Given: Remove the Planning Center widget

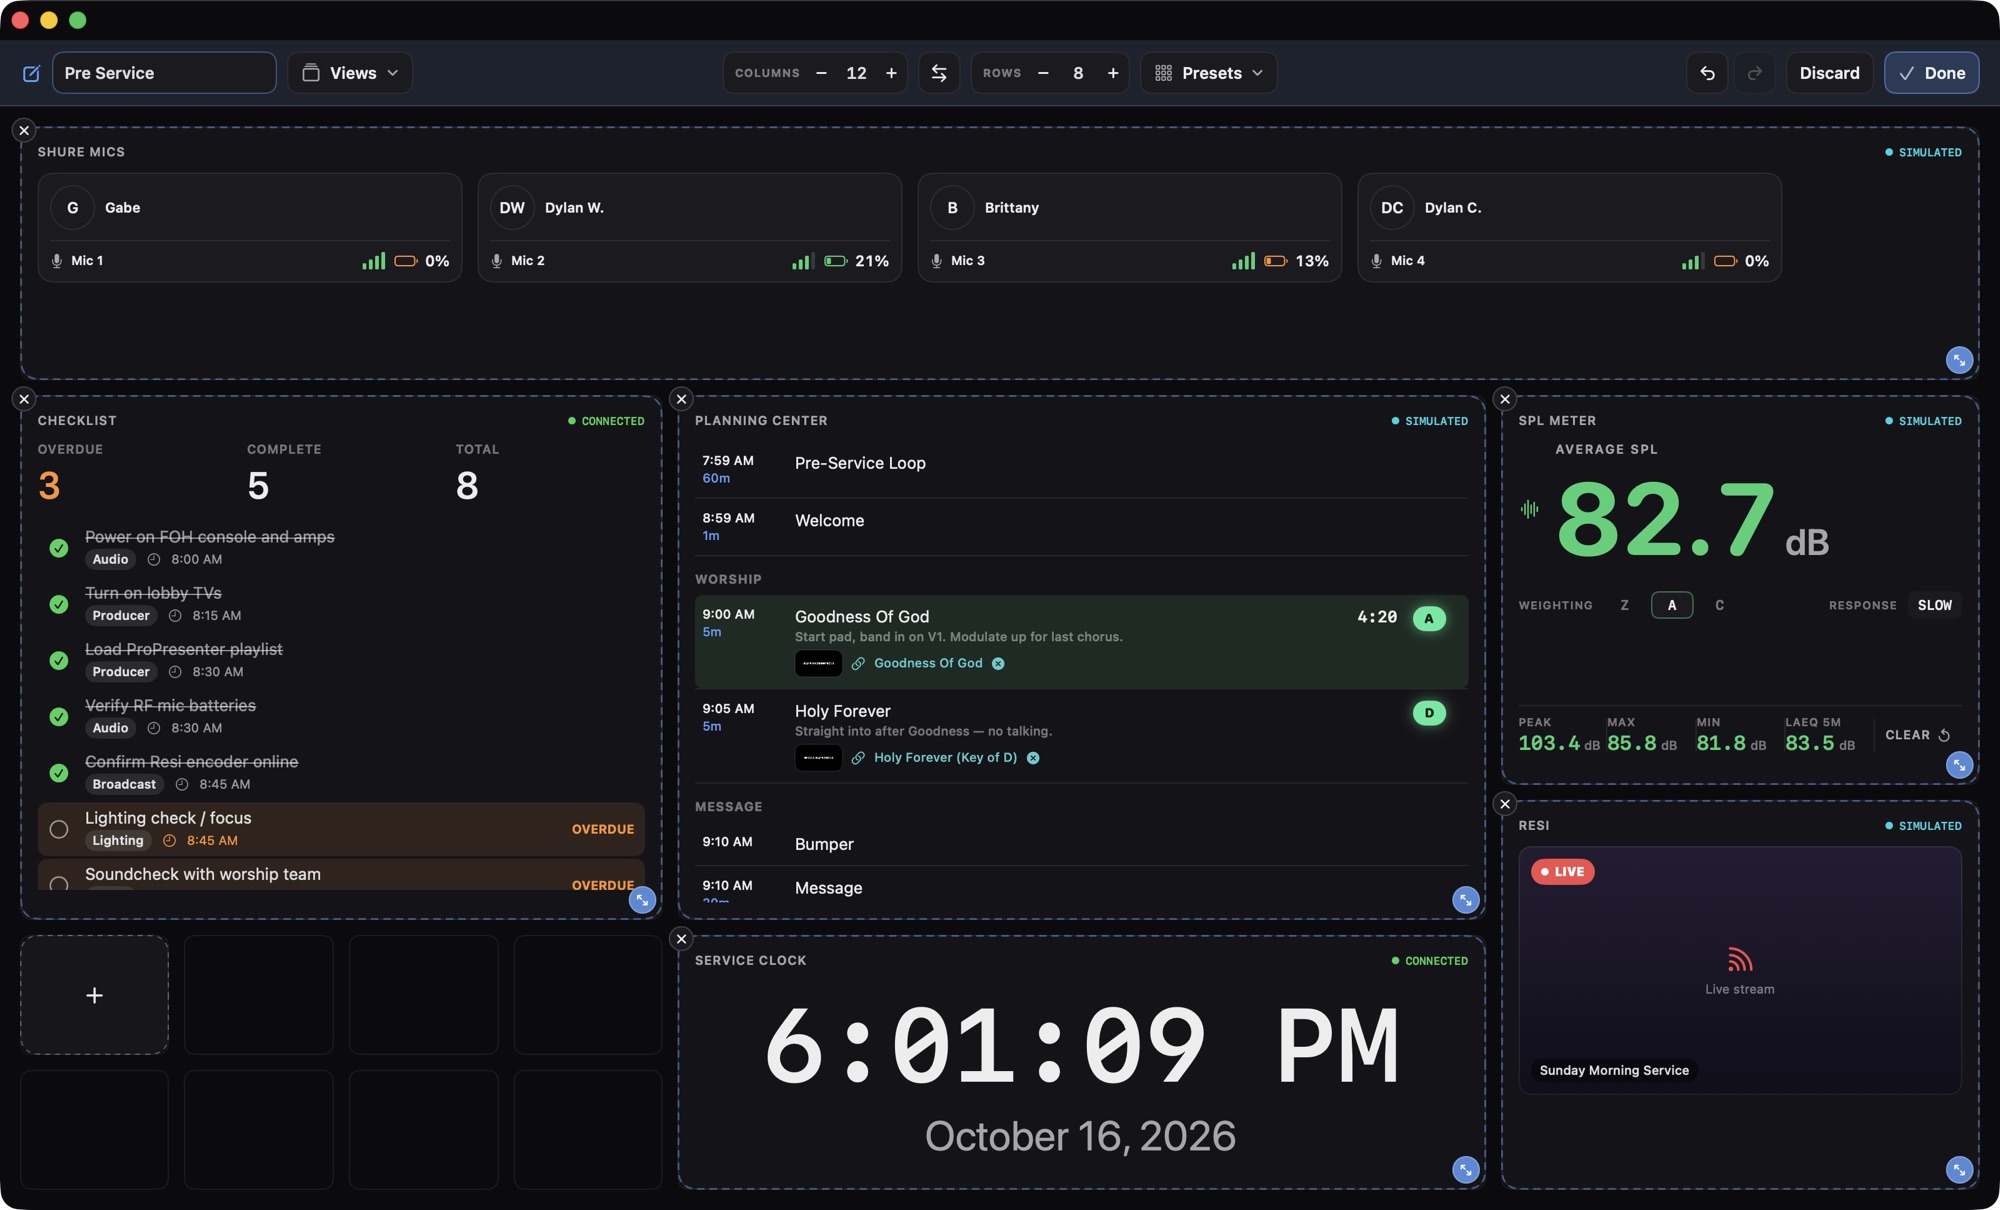Looking at the screenshot, I should [681, 399].
